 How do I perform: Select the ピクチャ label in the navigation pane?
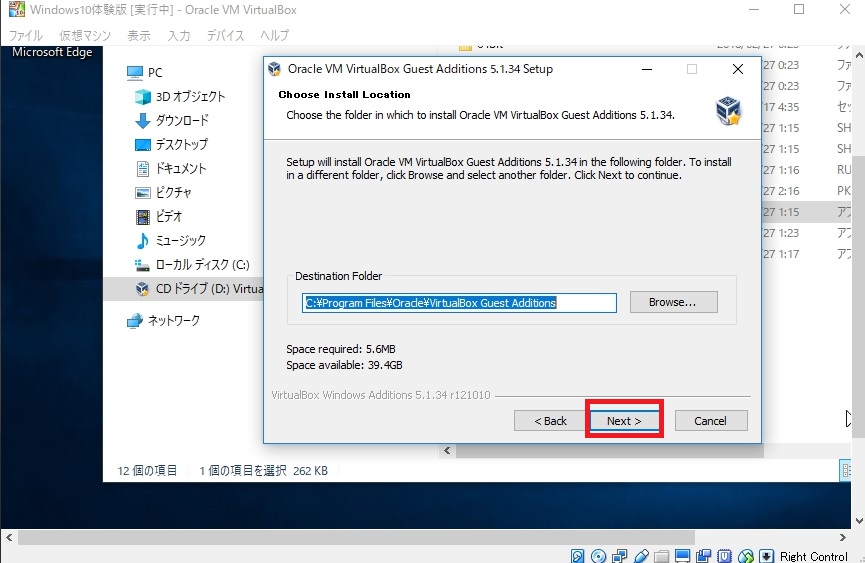pos(173,192)
